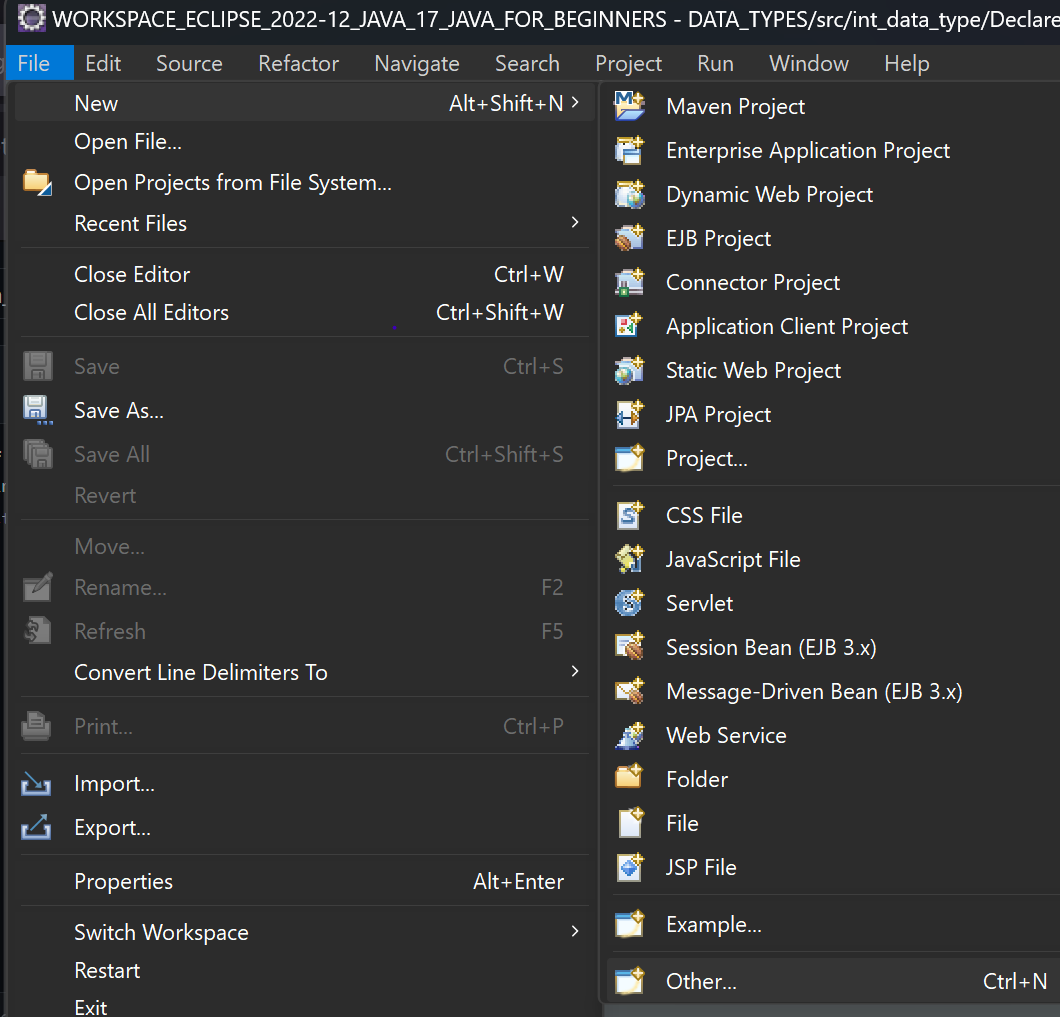Click the new File icon

point(629,823)
